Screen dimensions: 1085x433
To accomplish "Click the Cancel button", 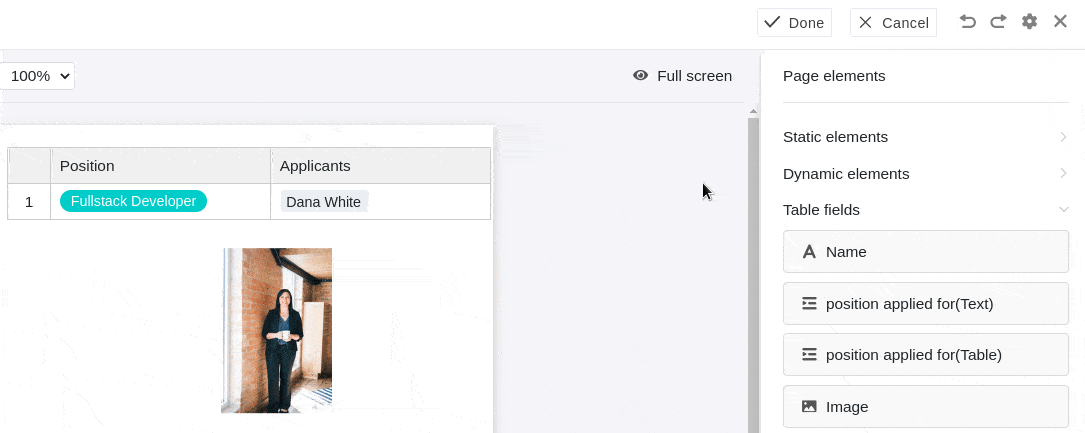I will [x=893, y=23].
